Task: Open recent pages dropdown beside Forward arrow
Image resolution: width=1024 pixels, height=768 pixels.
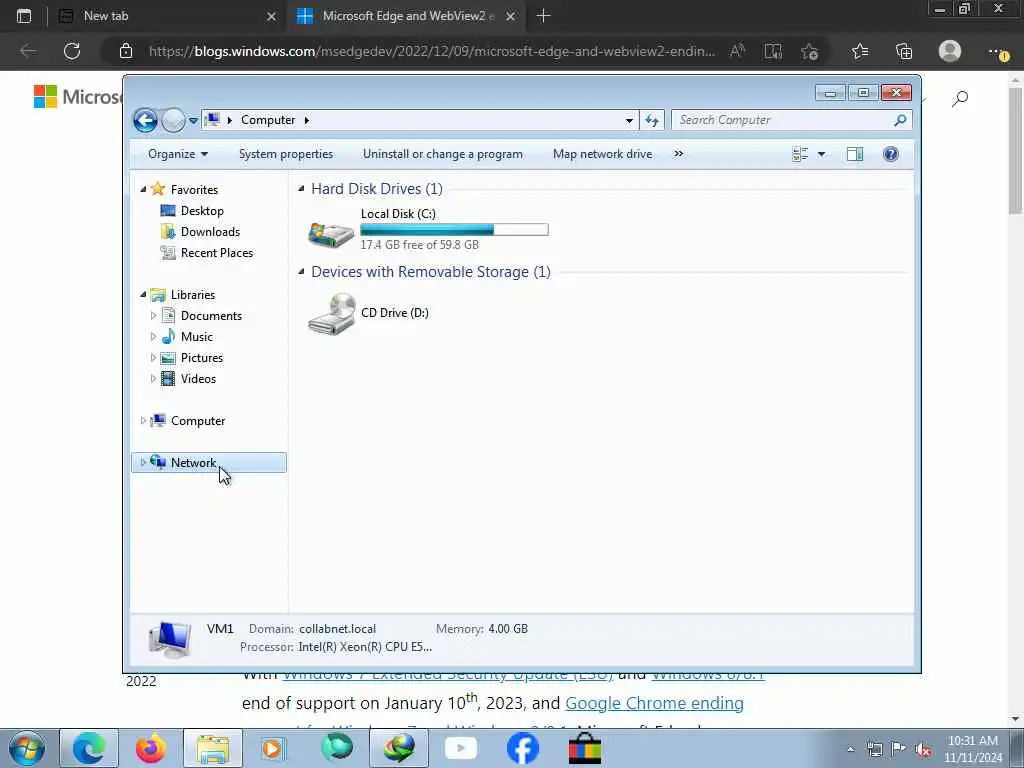Action: (193, 120)
